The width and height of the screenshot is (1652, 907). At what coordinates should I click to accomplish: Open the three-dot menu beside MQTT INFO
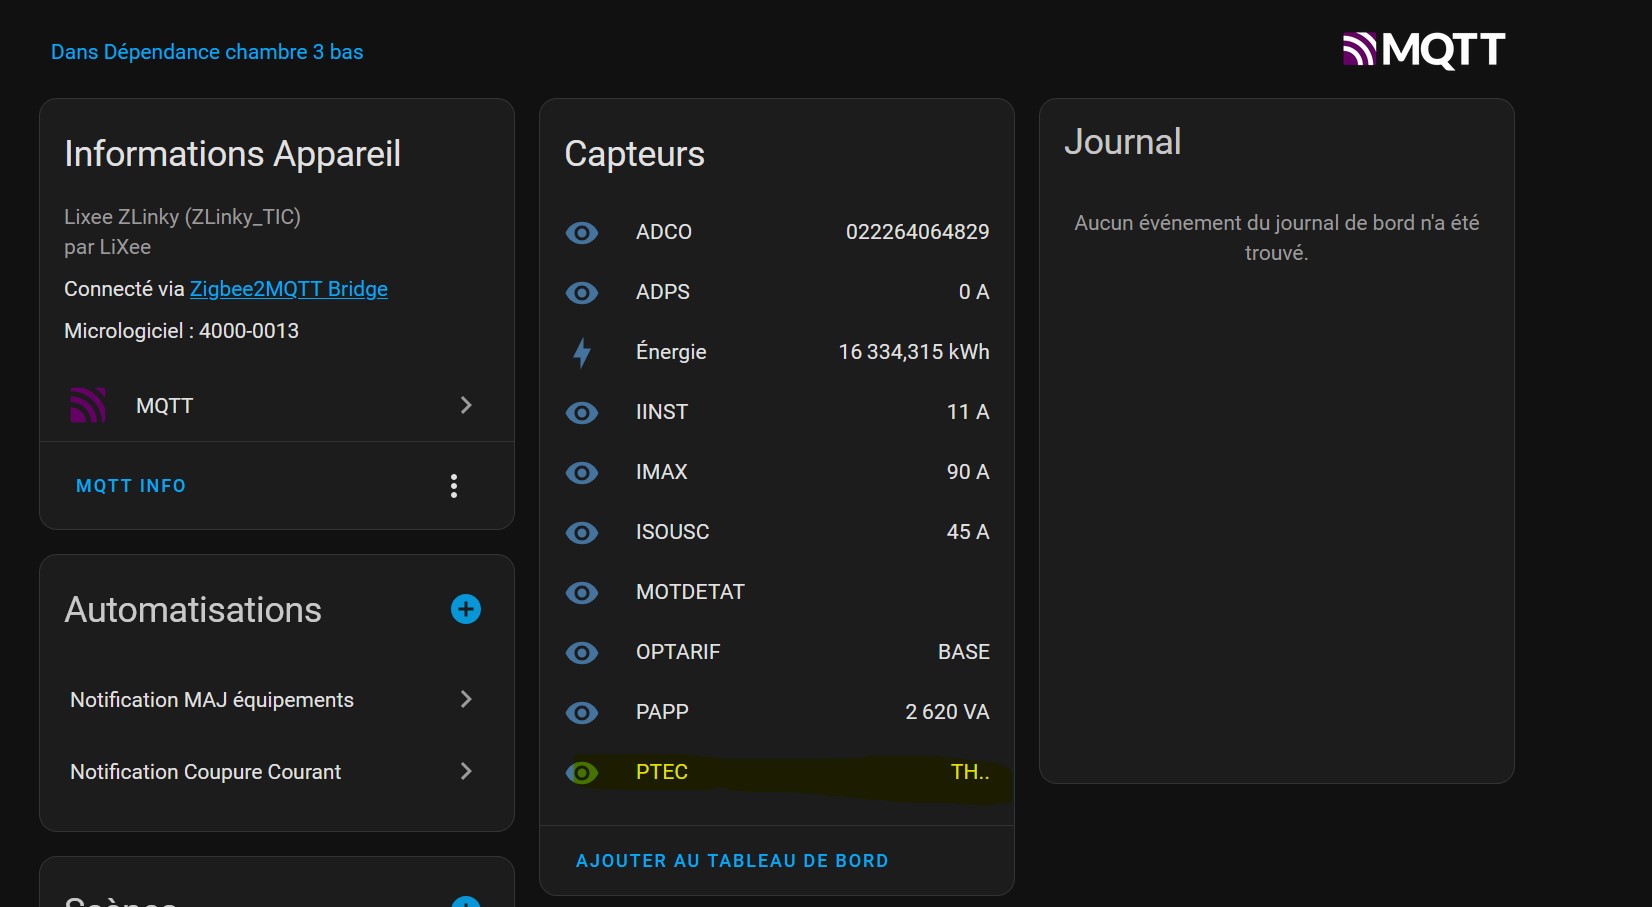454,486
